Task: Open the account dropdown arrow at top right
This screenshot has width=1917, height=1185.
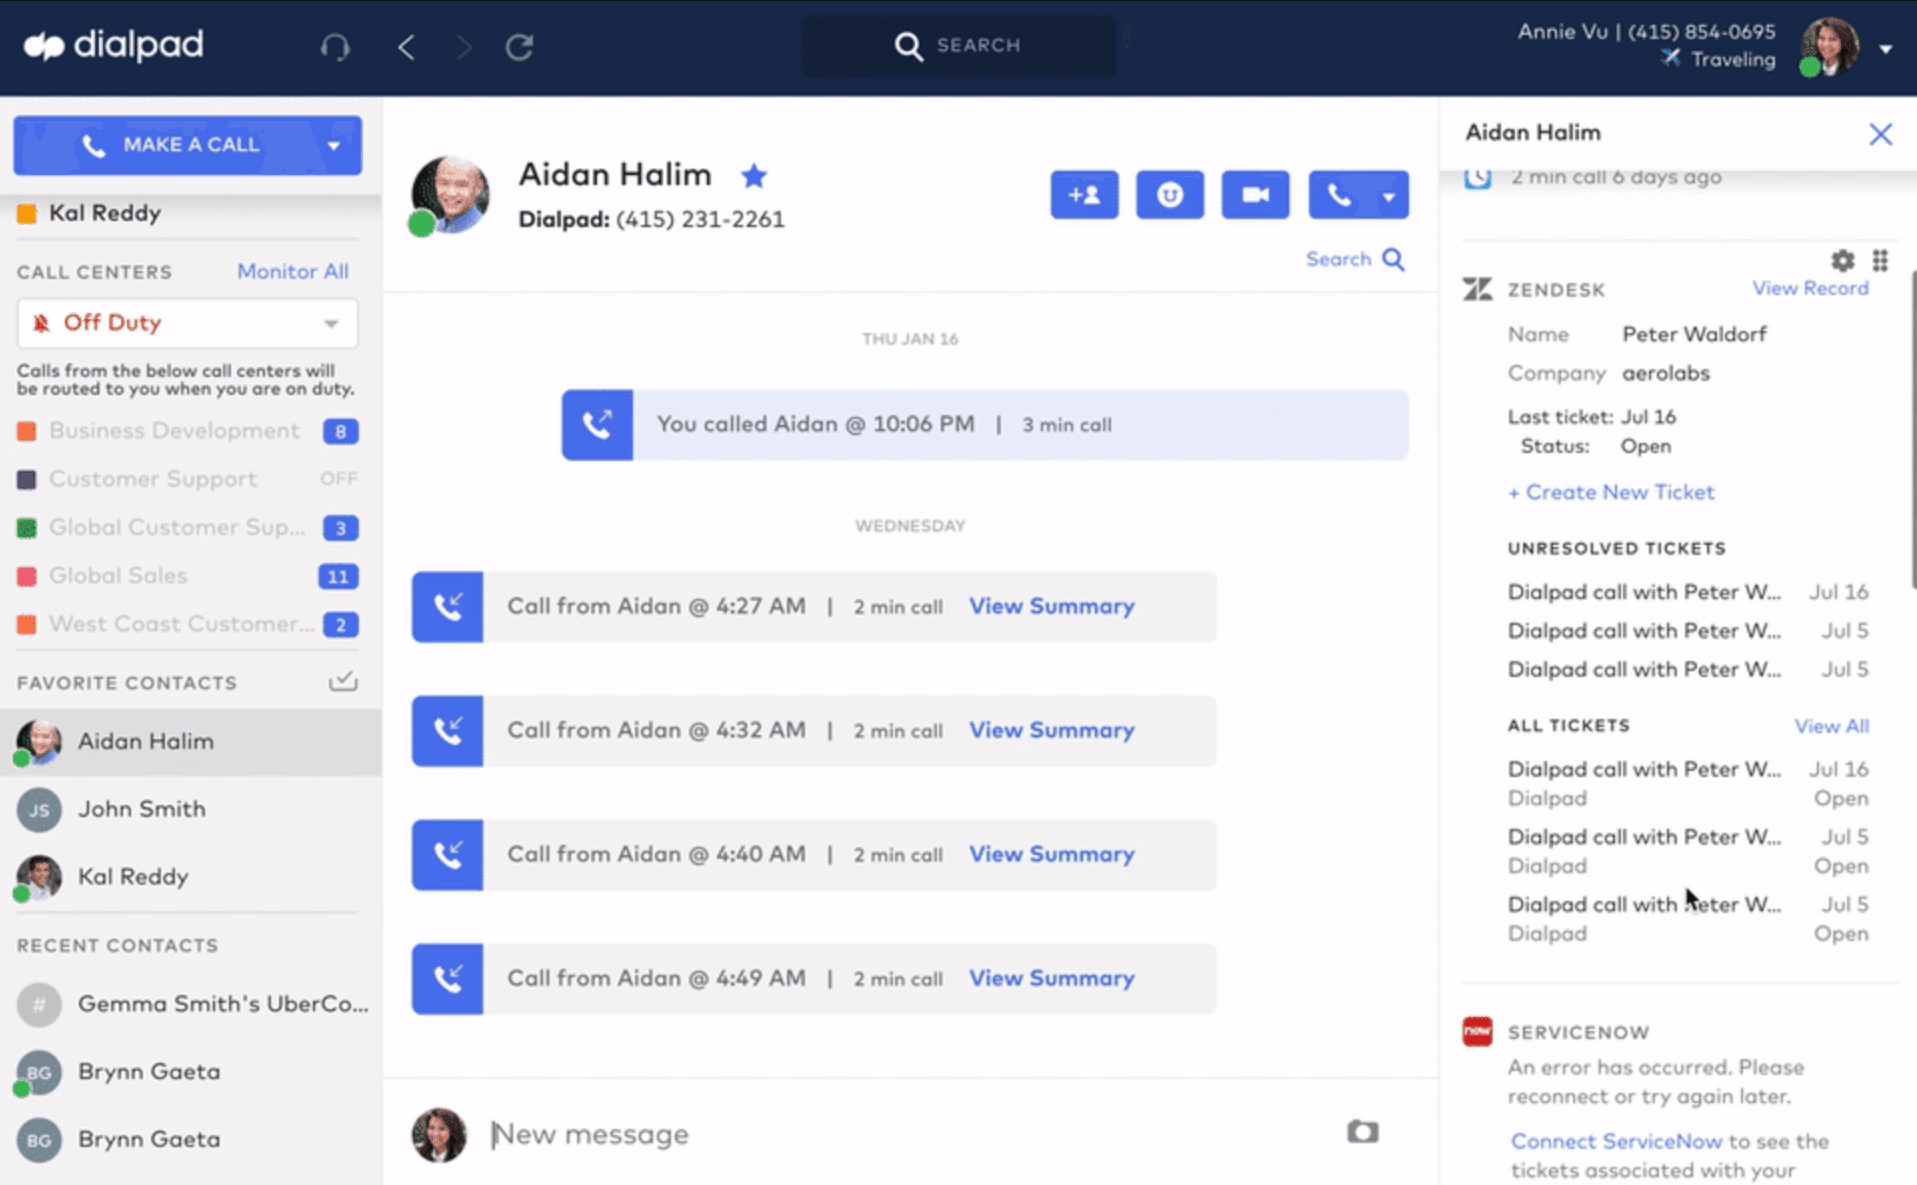Action: tap(1885, 48)
